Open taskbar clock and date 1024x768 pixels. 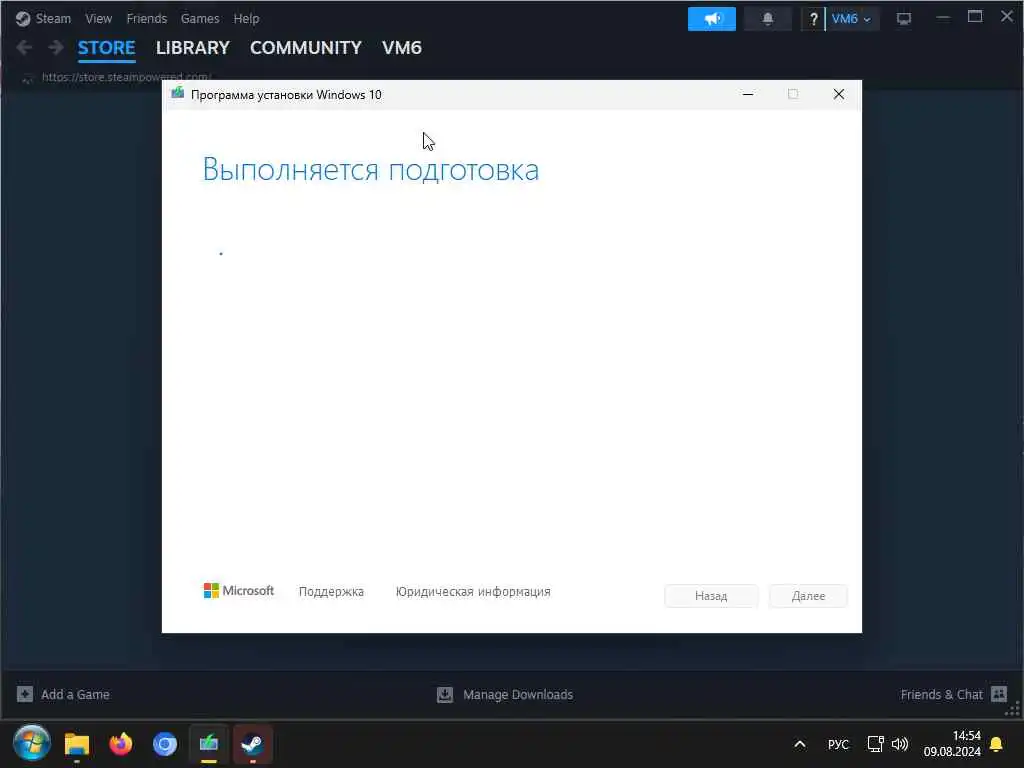click(952, 744)
